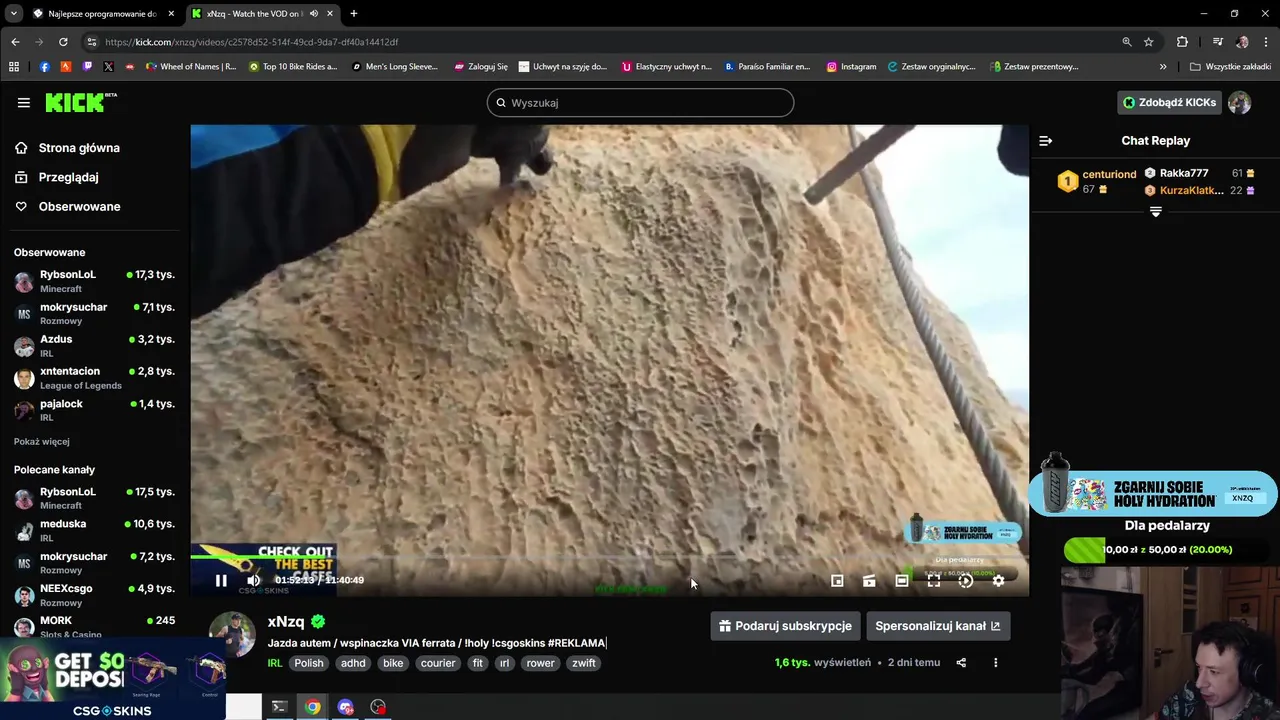Open Przeglądaj in the sidebar
Image resolution: width=1280 pixels, height=720 pixels.
tap(68, 177)
